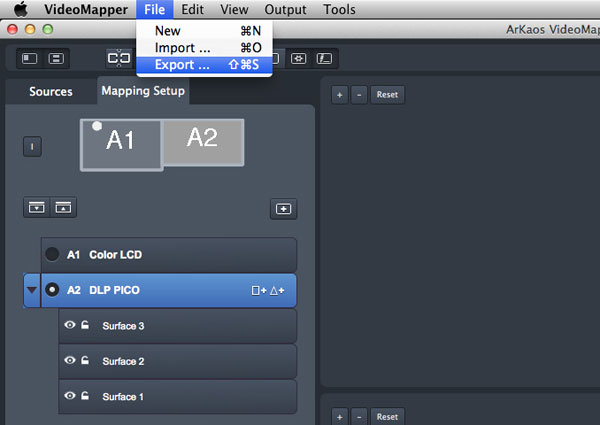Toggle the Surface 3 lock icon
This screenshot has height=425, width=600.
tap(85, 325)
